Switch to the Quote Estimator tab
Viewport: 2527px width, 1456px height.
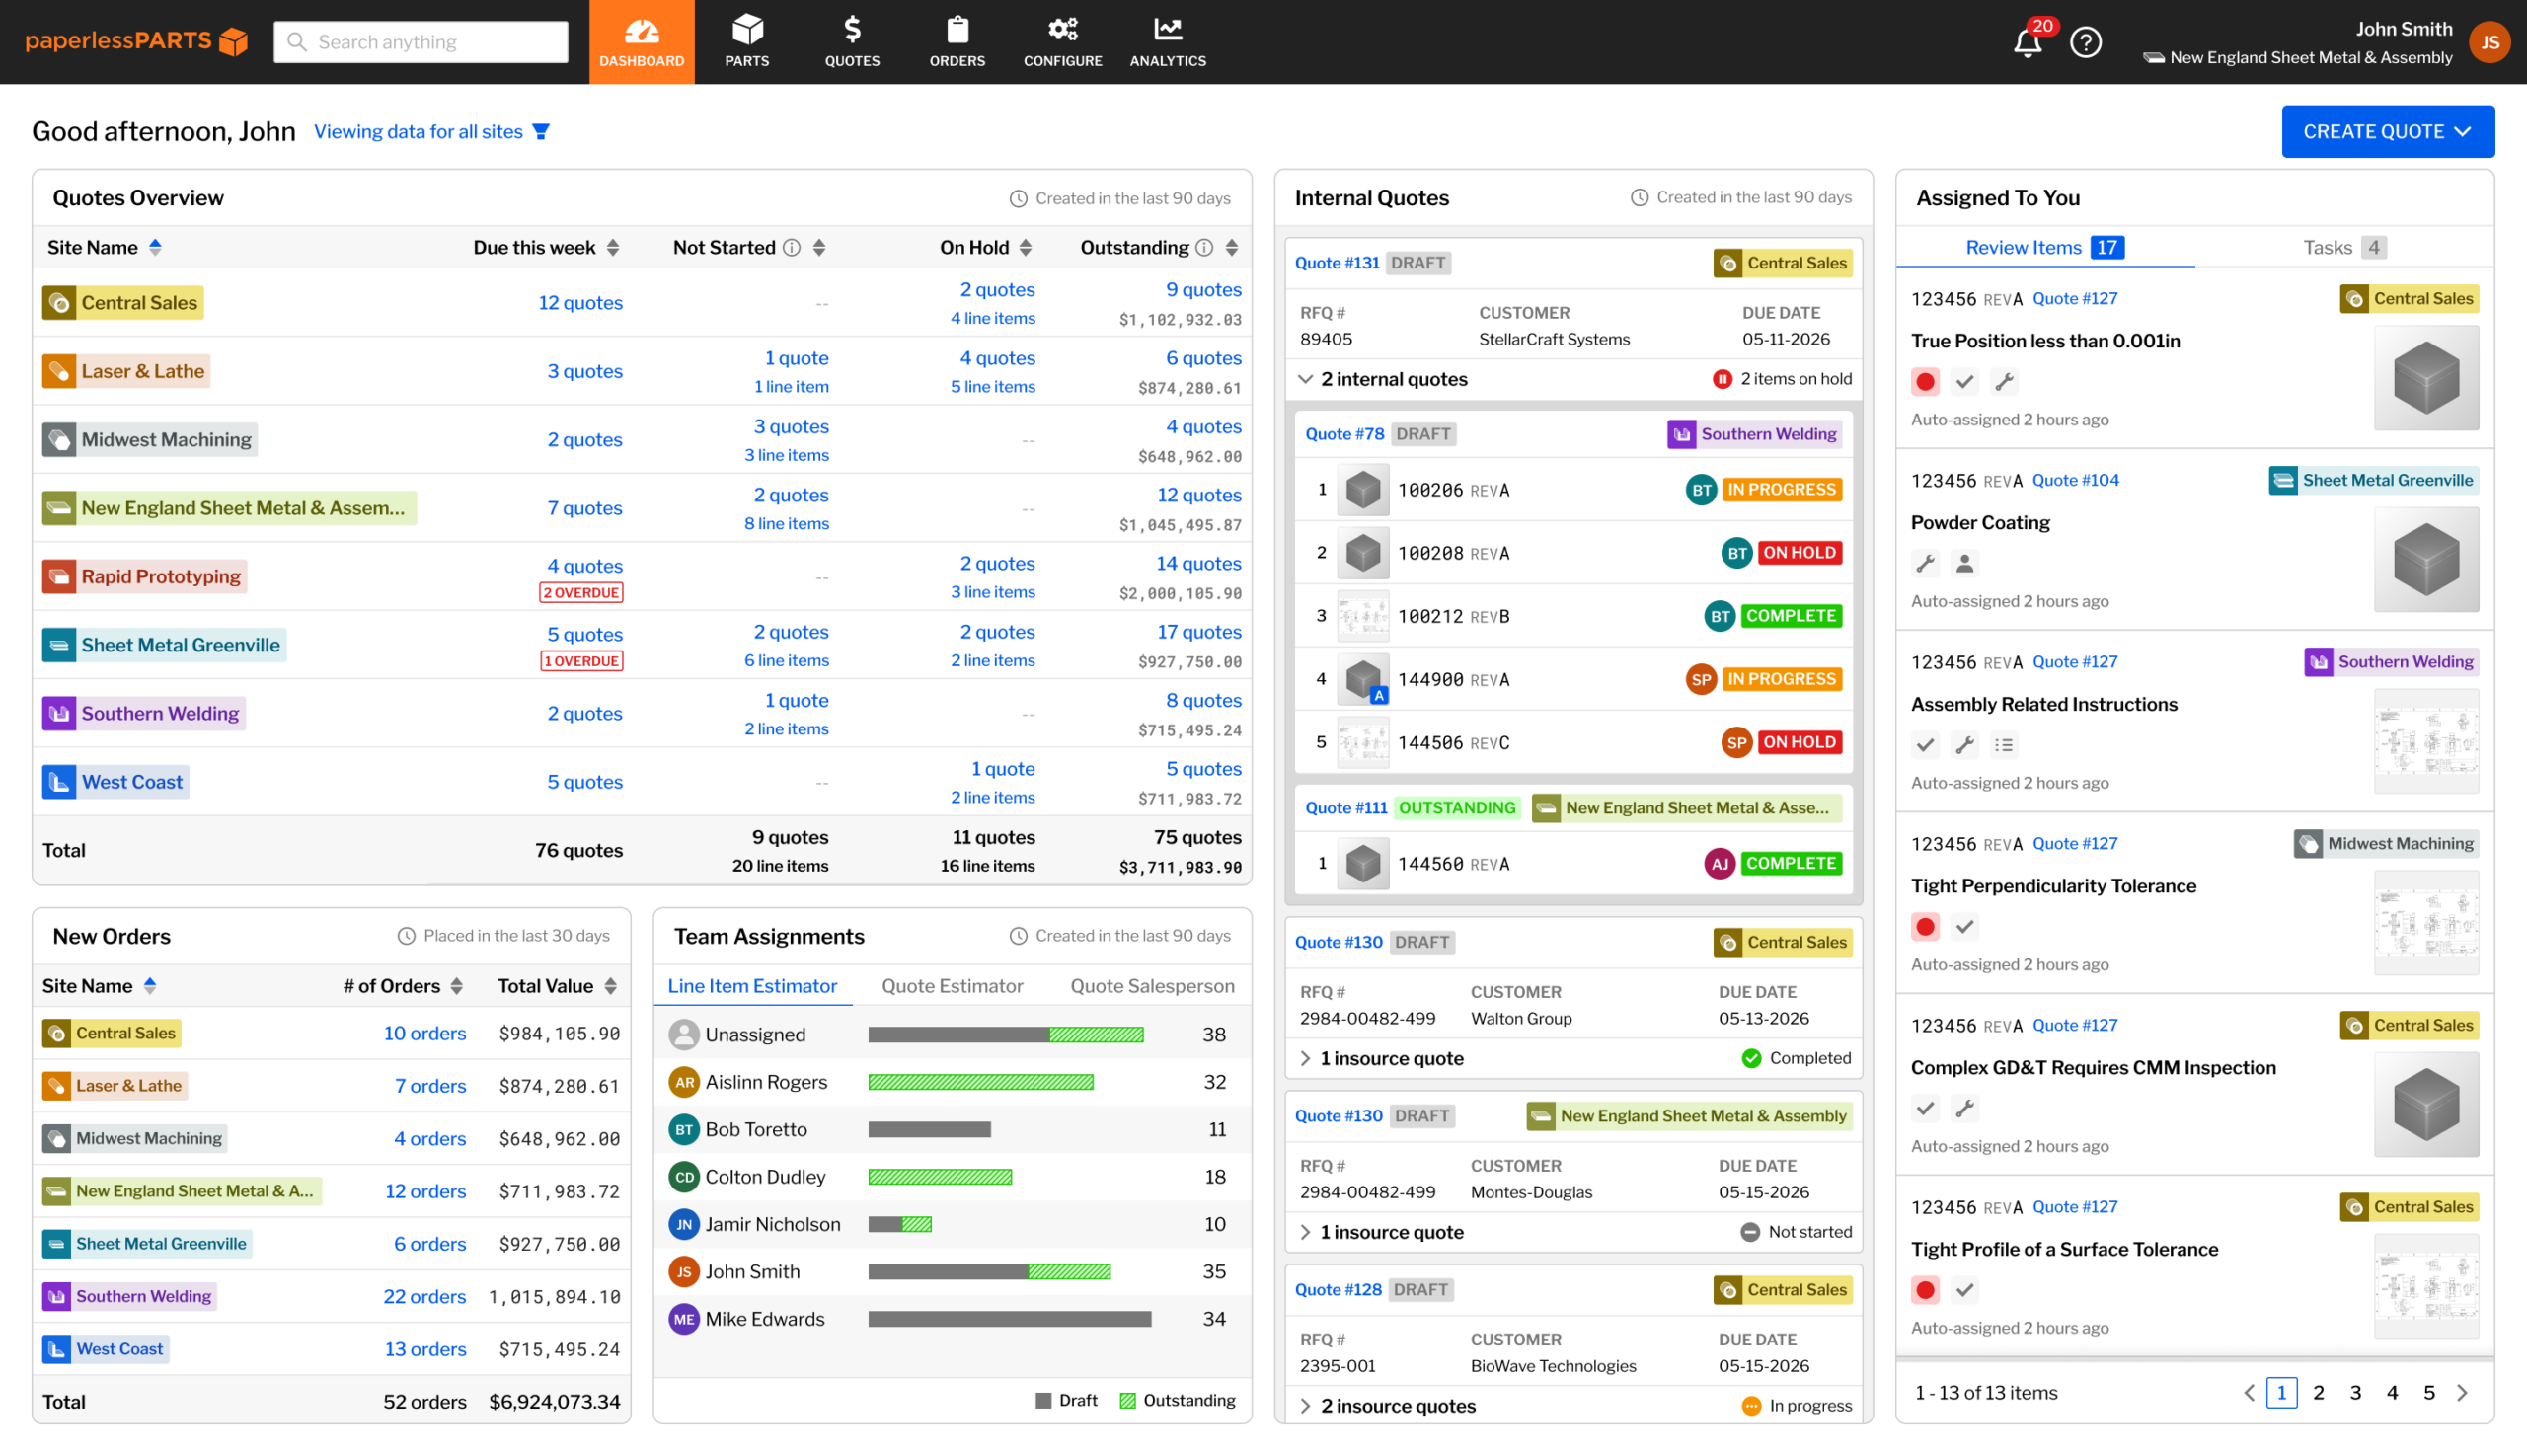coord(952,986)
